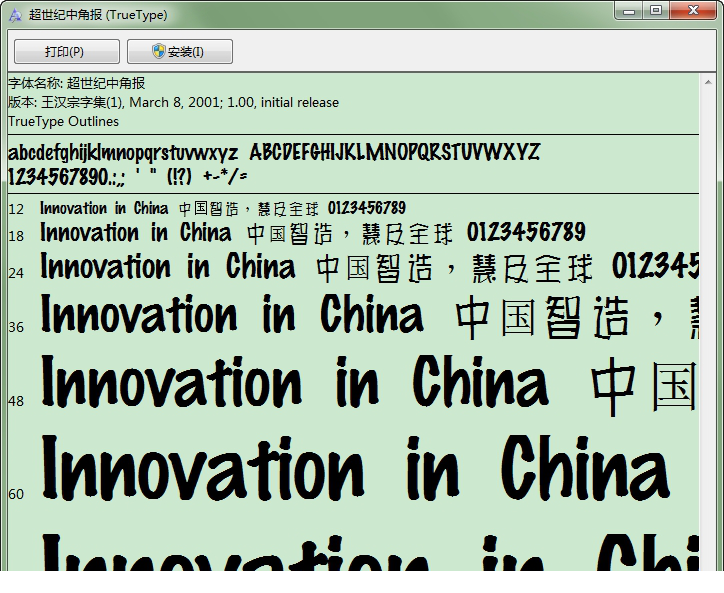Click the size 60 sample line
Image resolution: width=724 pixels, height=593 pixels.
point(356,467)
